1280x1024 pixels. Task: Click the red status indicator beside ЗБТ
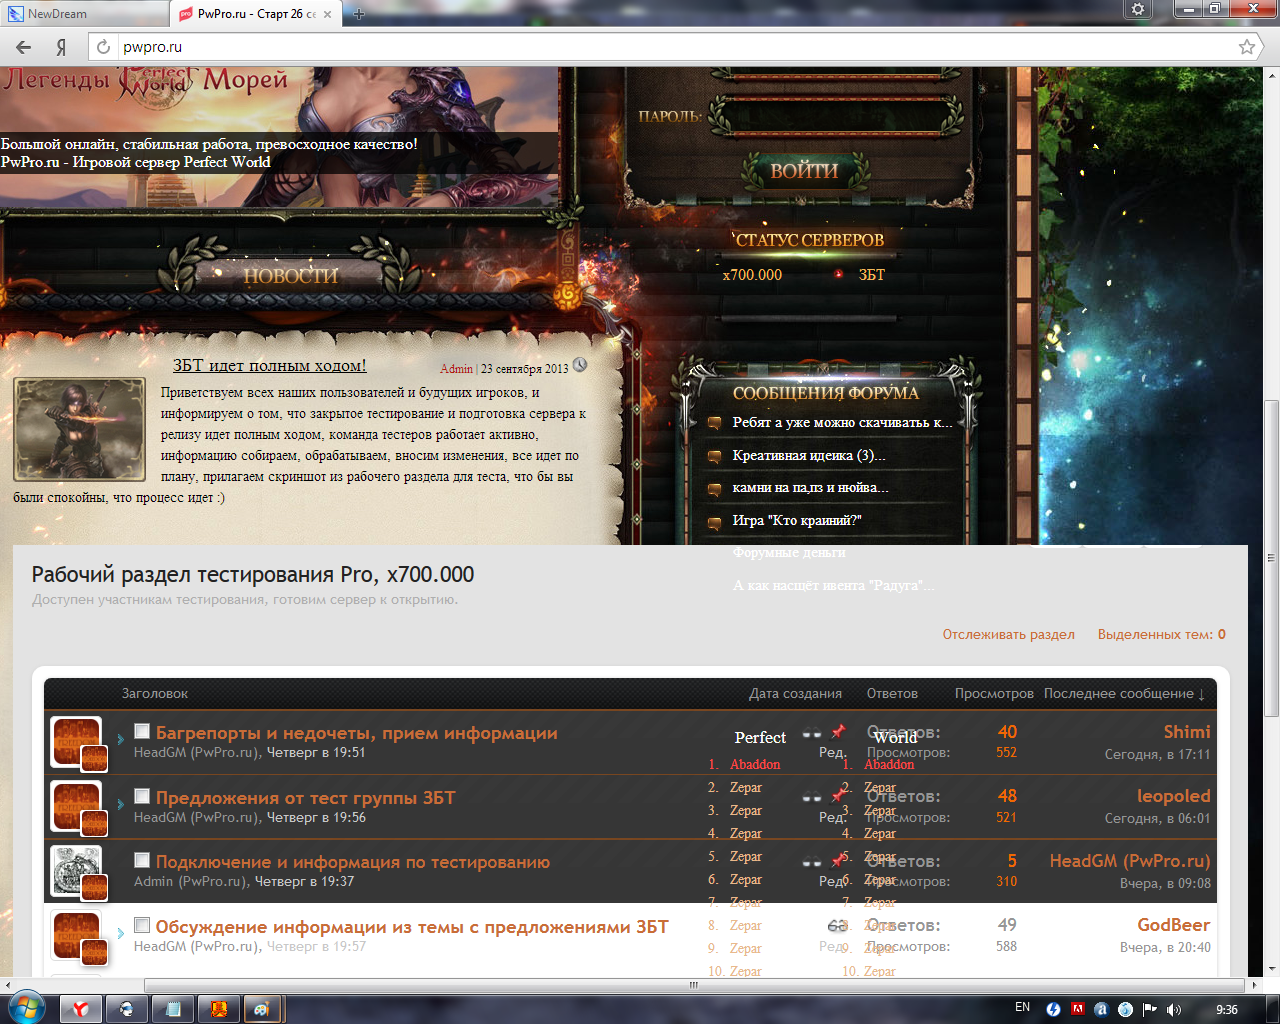tap(838, 274)
